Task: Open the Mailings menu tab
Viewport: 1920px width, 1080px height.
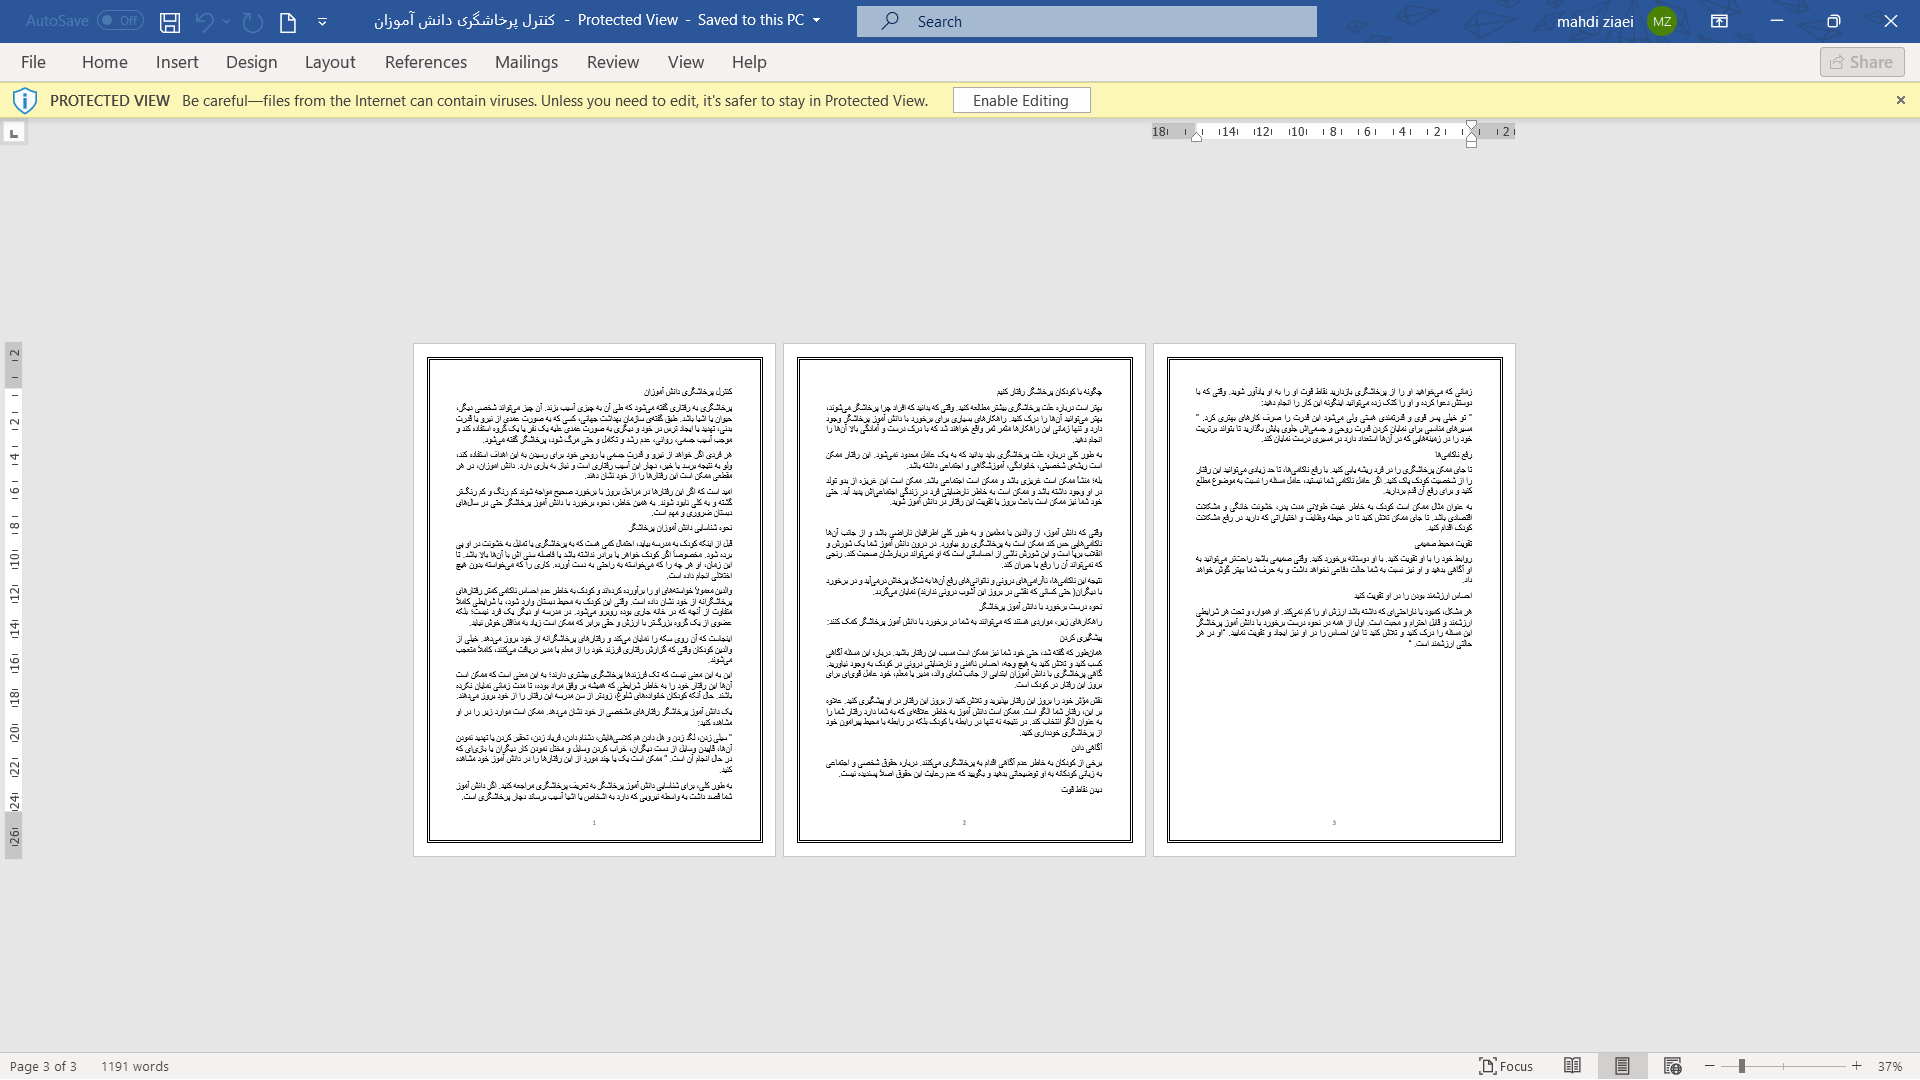Action: (525, 62)
